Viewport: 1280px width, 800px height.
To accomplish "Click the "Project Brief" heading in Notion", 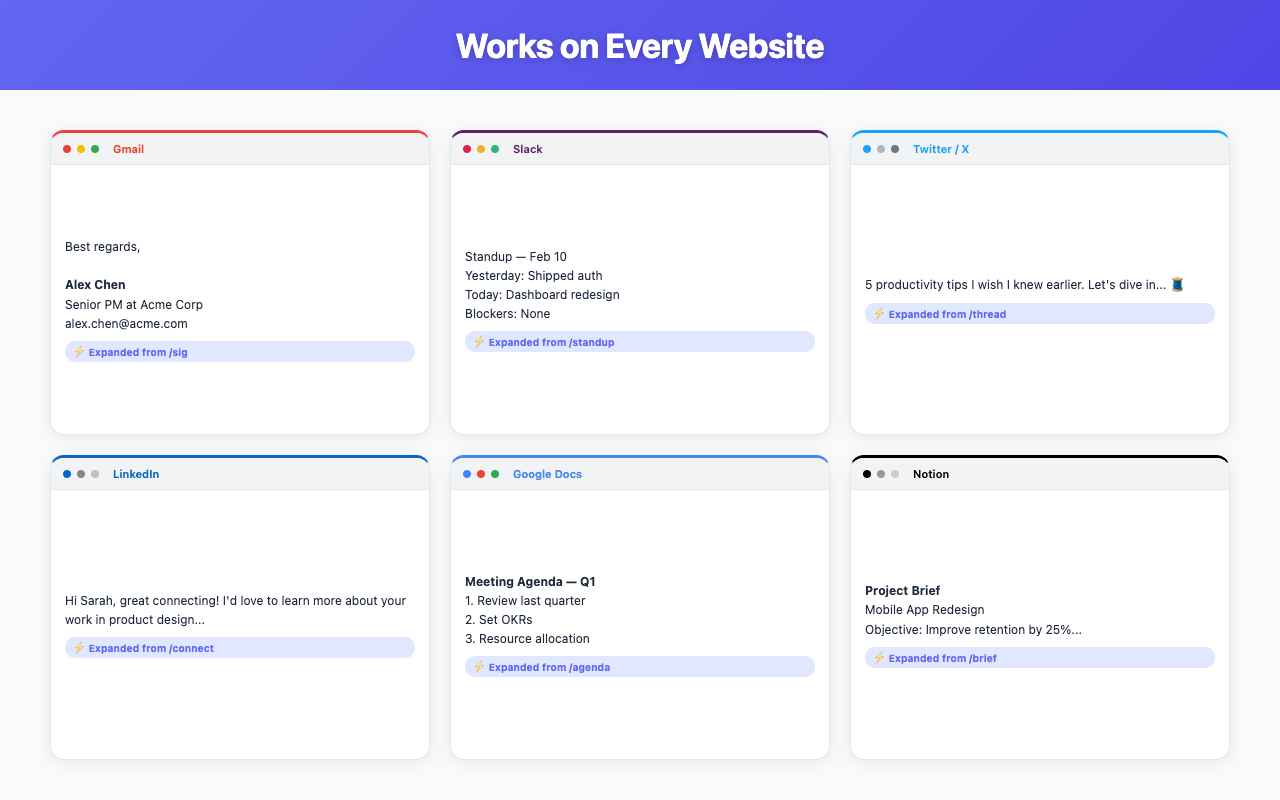I will pyautogui.click(x=903, y=591).
